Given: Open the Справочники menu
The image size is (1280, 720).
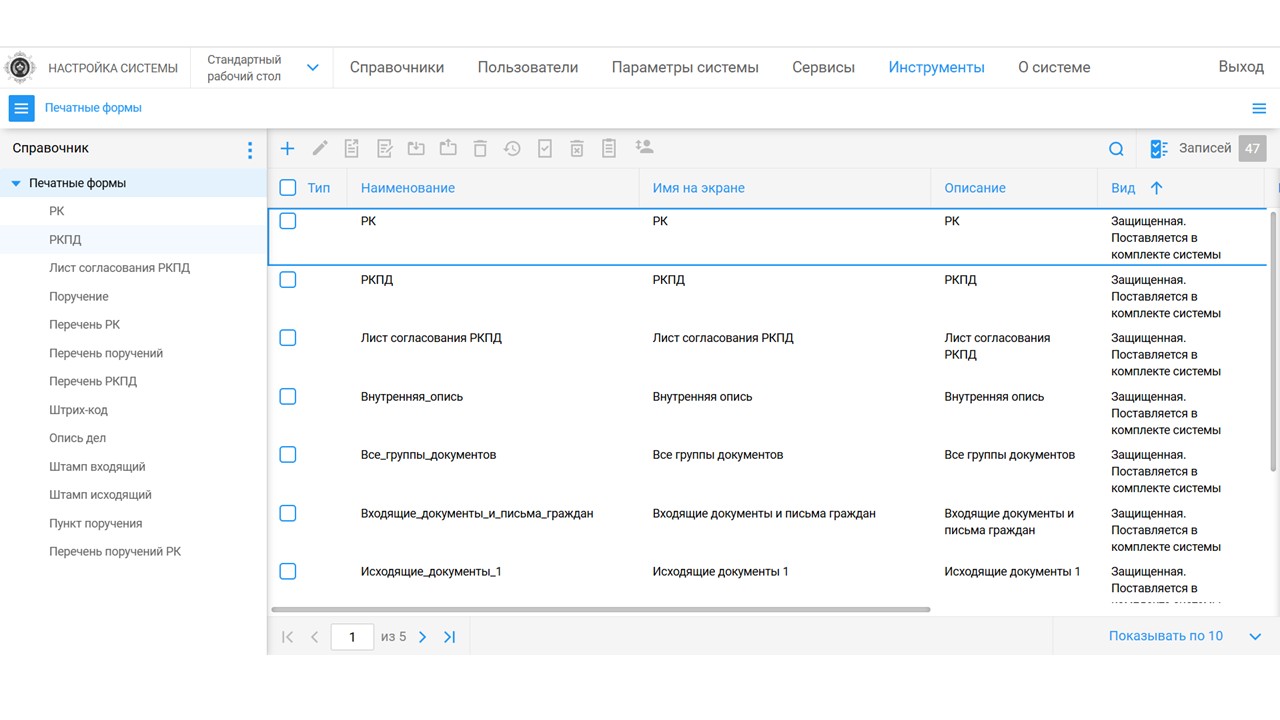Looking at the screenshot, I should [397, 68].
